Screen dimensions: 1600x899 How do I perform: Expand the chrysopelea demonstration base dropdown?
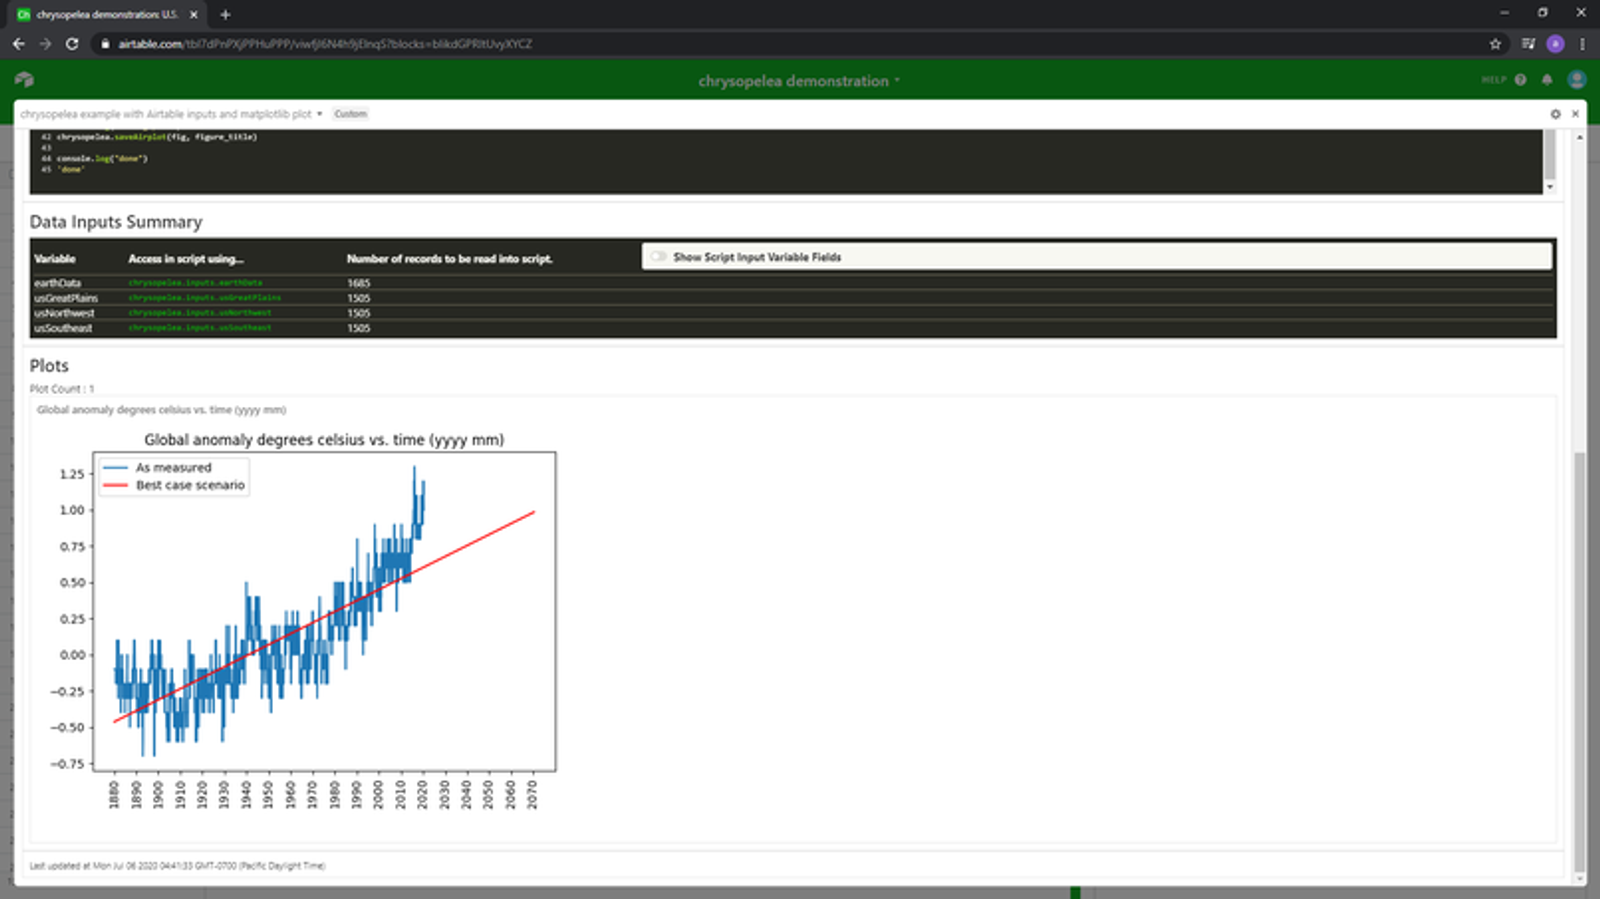(x=897, y=81)
